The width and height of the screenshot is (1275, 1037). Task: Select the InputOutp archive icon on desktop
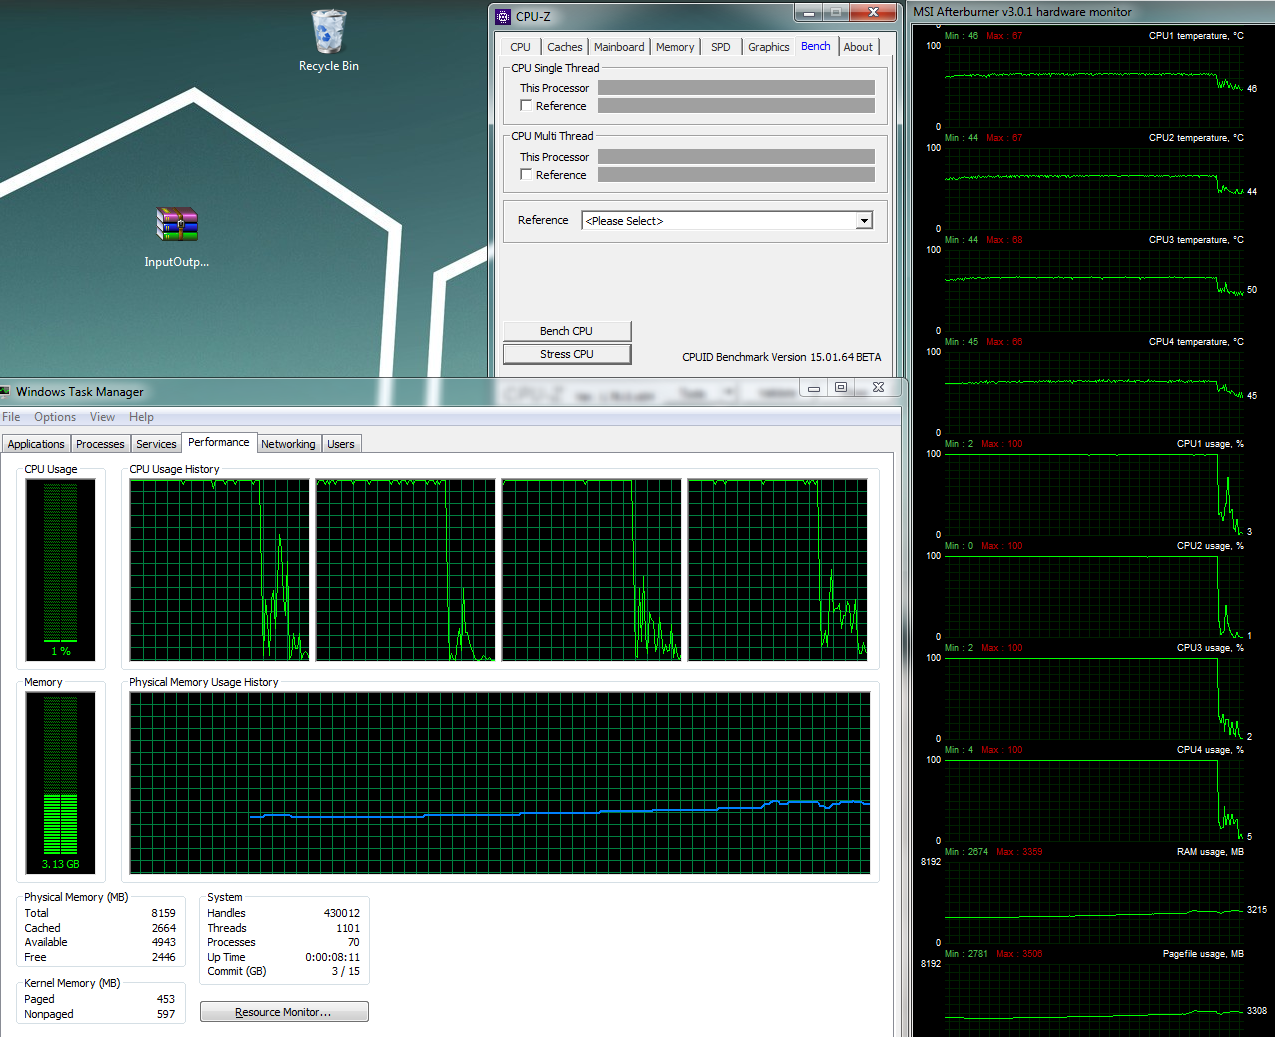177,225
